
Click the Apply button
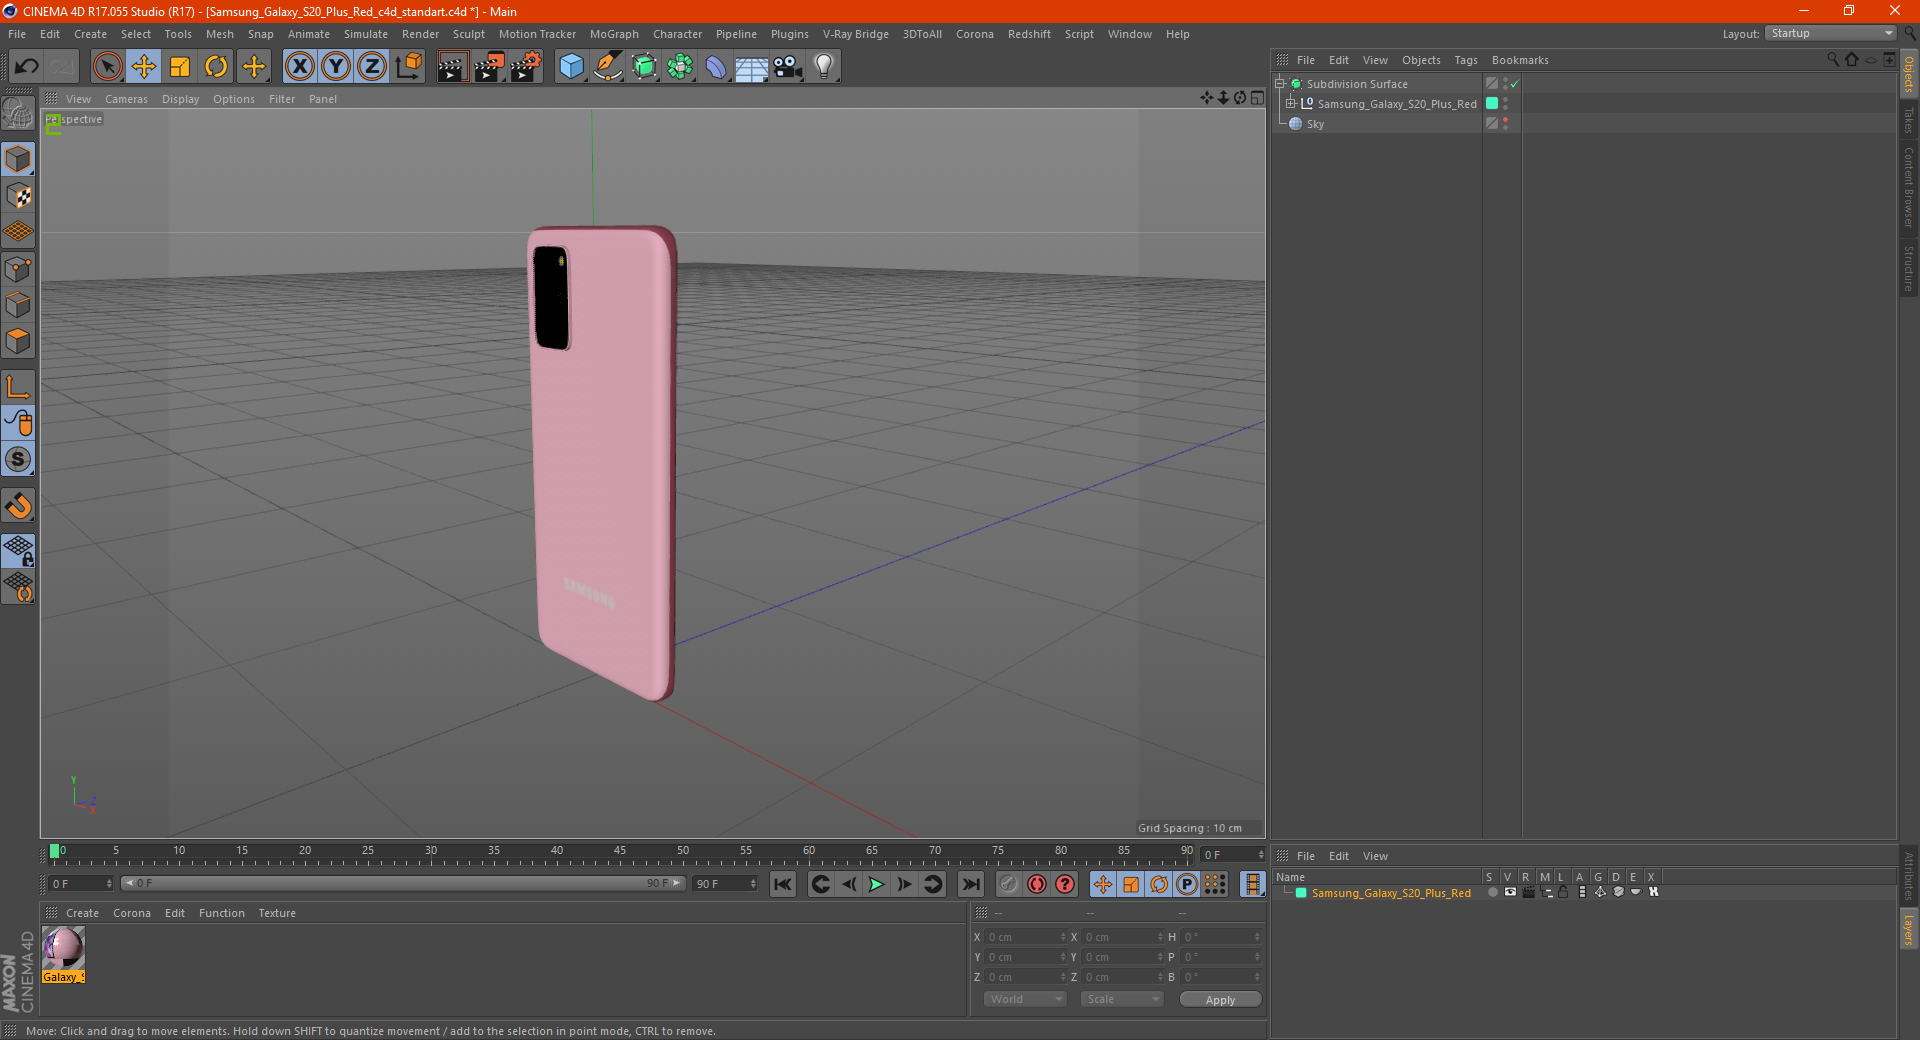tap(1220, 1000)
